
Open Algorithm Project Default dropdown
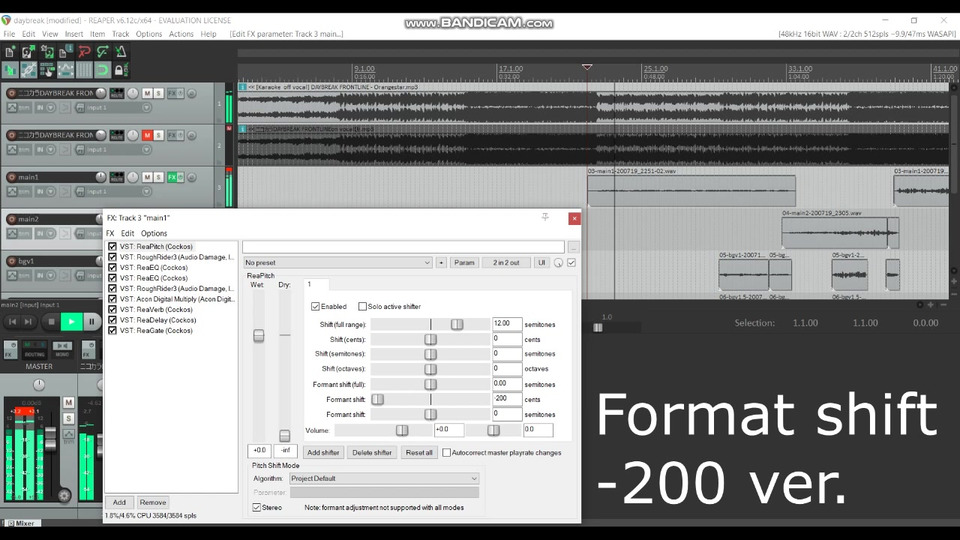[384, 478]
